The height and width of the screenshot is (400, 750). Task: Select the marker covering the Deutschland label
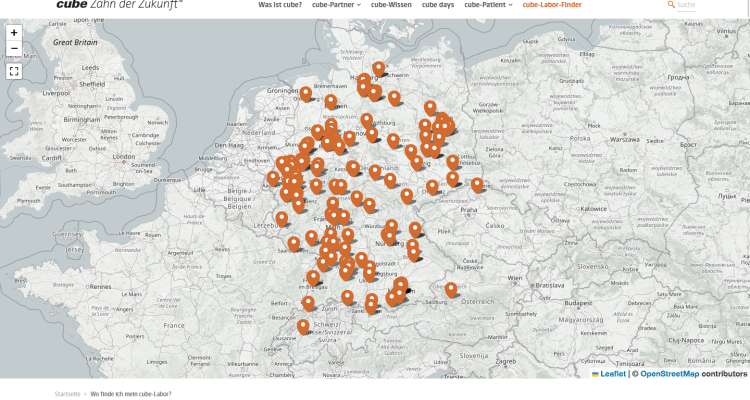tap(375, 172)
